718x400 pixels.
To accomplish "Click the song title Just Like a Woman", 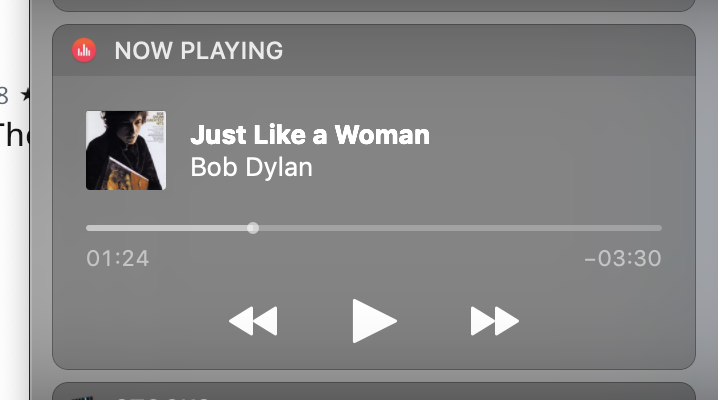I will tap(310, 135).
